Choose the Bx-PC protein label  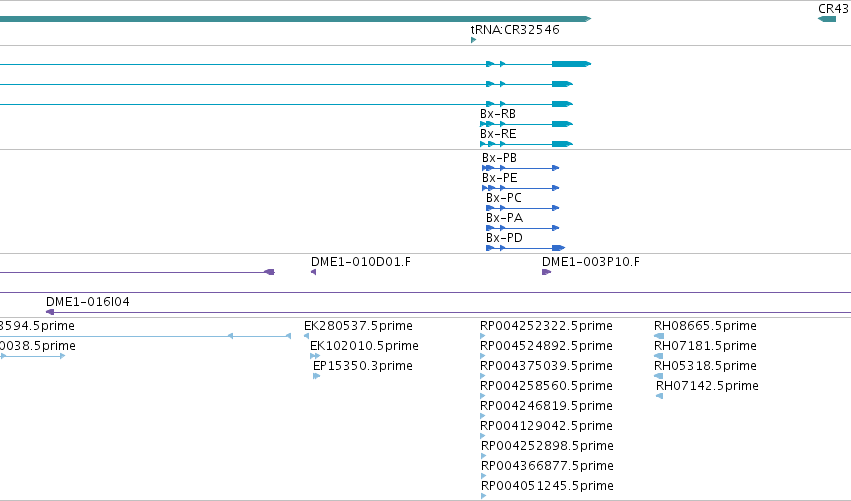point(504,198)
